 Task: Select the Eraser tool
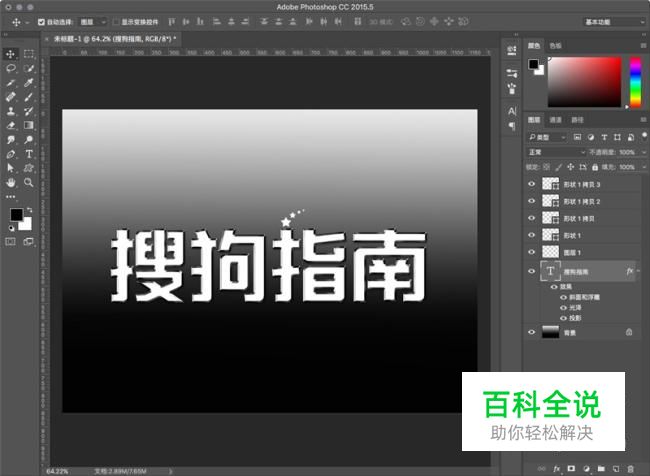click(x=11, y=125)
